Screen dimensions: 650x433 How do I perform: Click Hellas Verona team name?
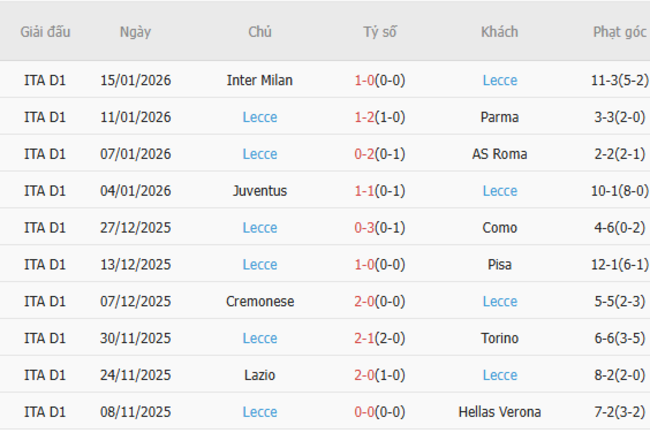point(499,412)
